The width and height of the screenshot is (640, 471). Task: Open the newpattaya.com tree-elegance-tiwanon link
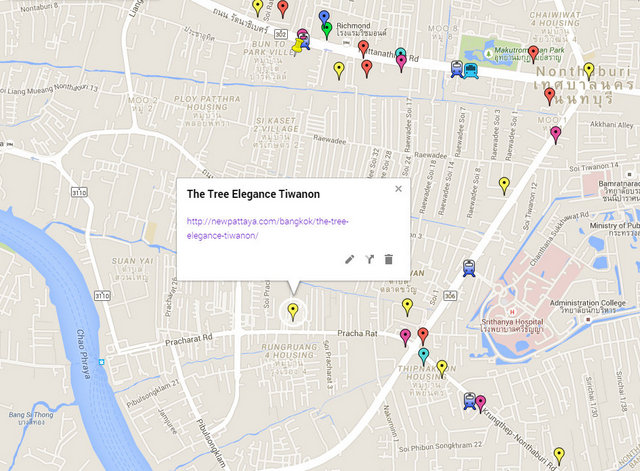267,229
